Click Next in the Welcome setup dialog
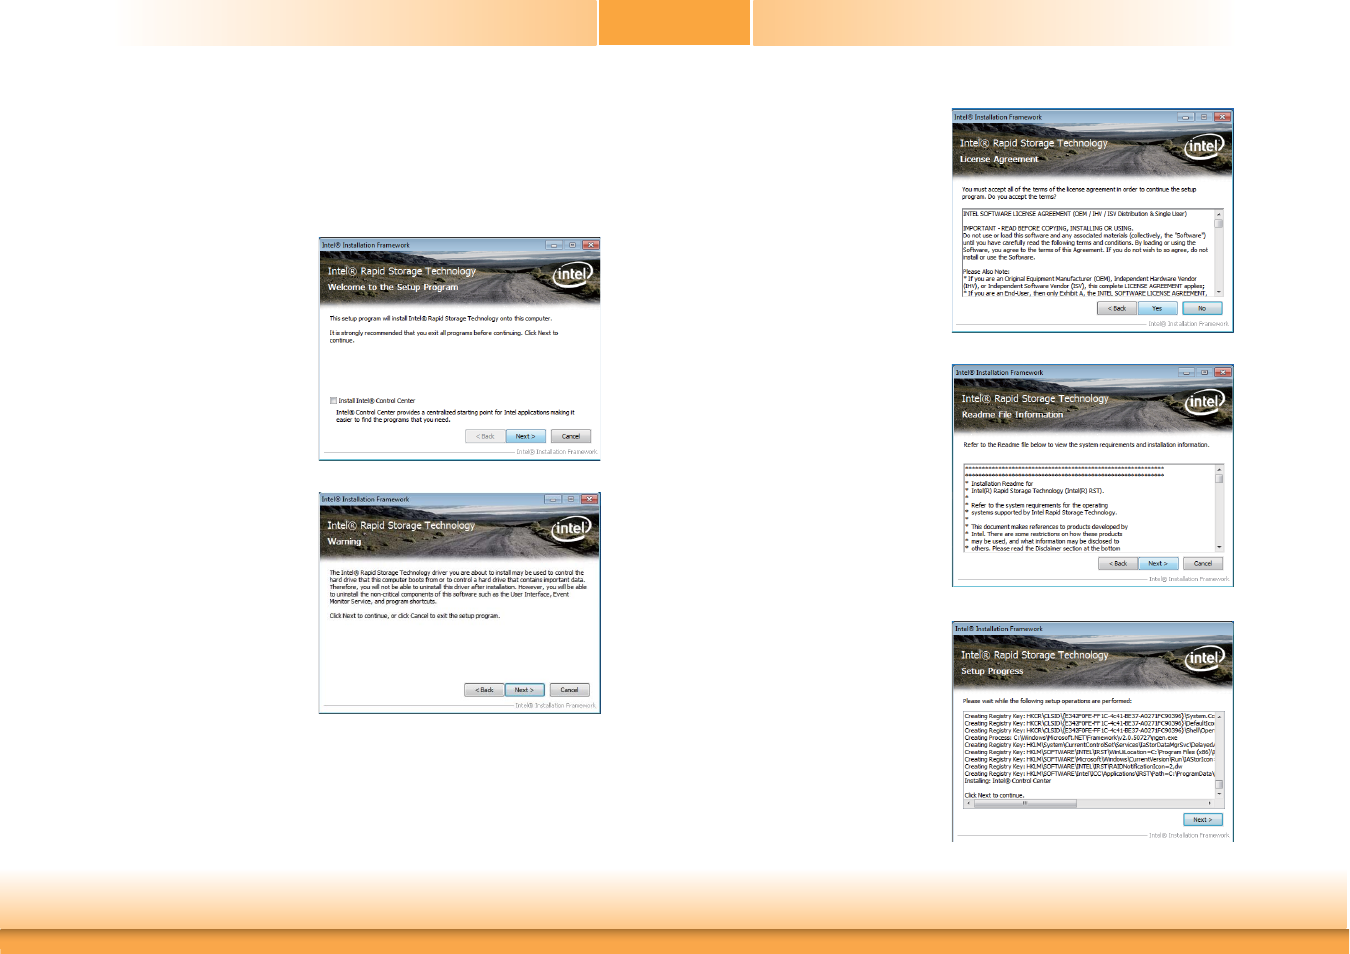1350x954 pixels. [x=525, y=436]
